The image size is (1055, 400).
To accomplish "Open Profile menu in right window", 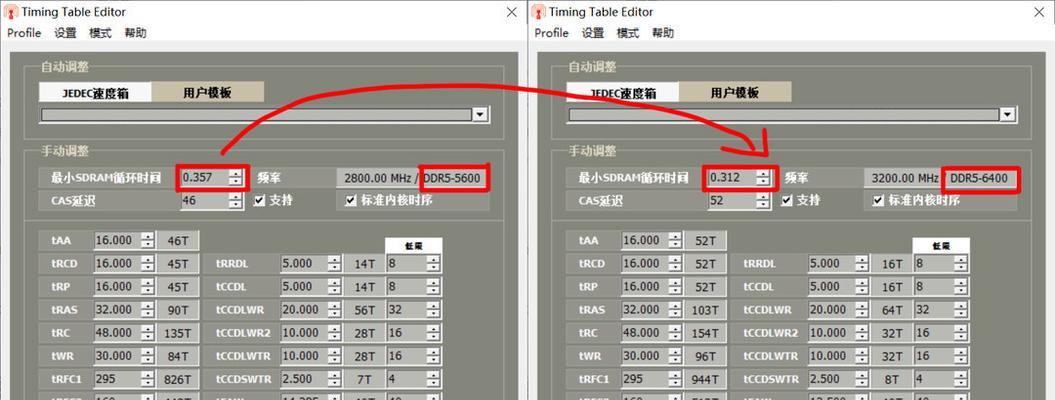I will 552,33.
